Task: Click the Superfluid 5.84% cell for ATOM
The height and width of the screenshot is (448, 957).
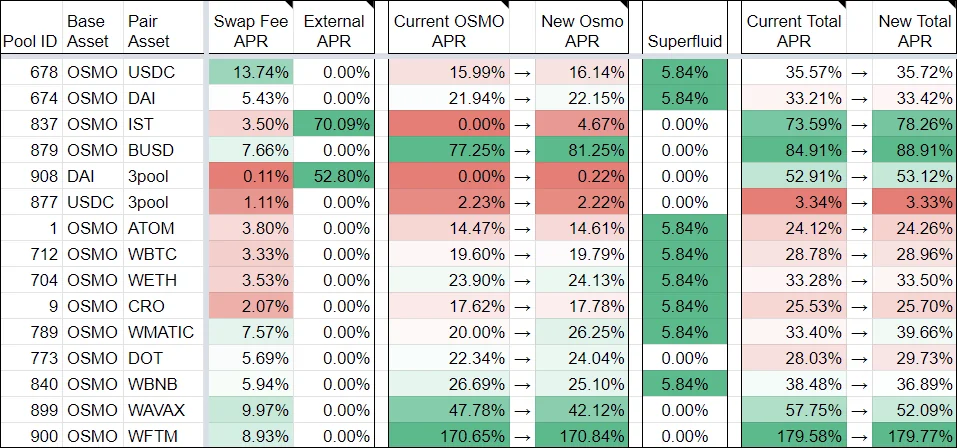Action: point(685,228)
